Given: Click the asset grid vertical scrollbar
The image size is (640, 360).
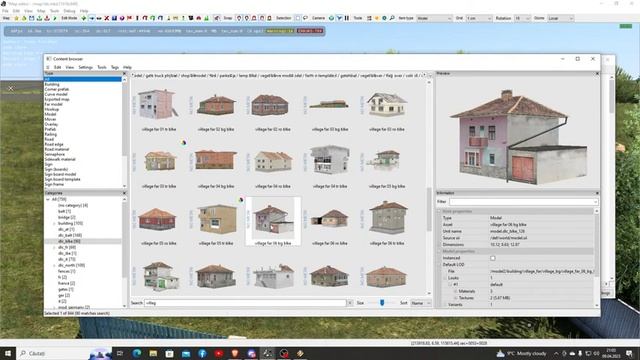Looking at the screenshot, I should pos(429,209).
